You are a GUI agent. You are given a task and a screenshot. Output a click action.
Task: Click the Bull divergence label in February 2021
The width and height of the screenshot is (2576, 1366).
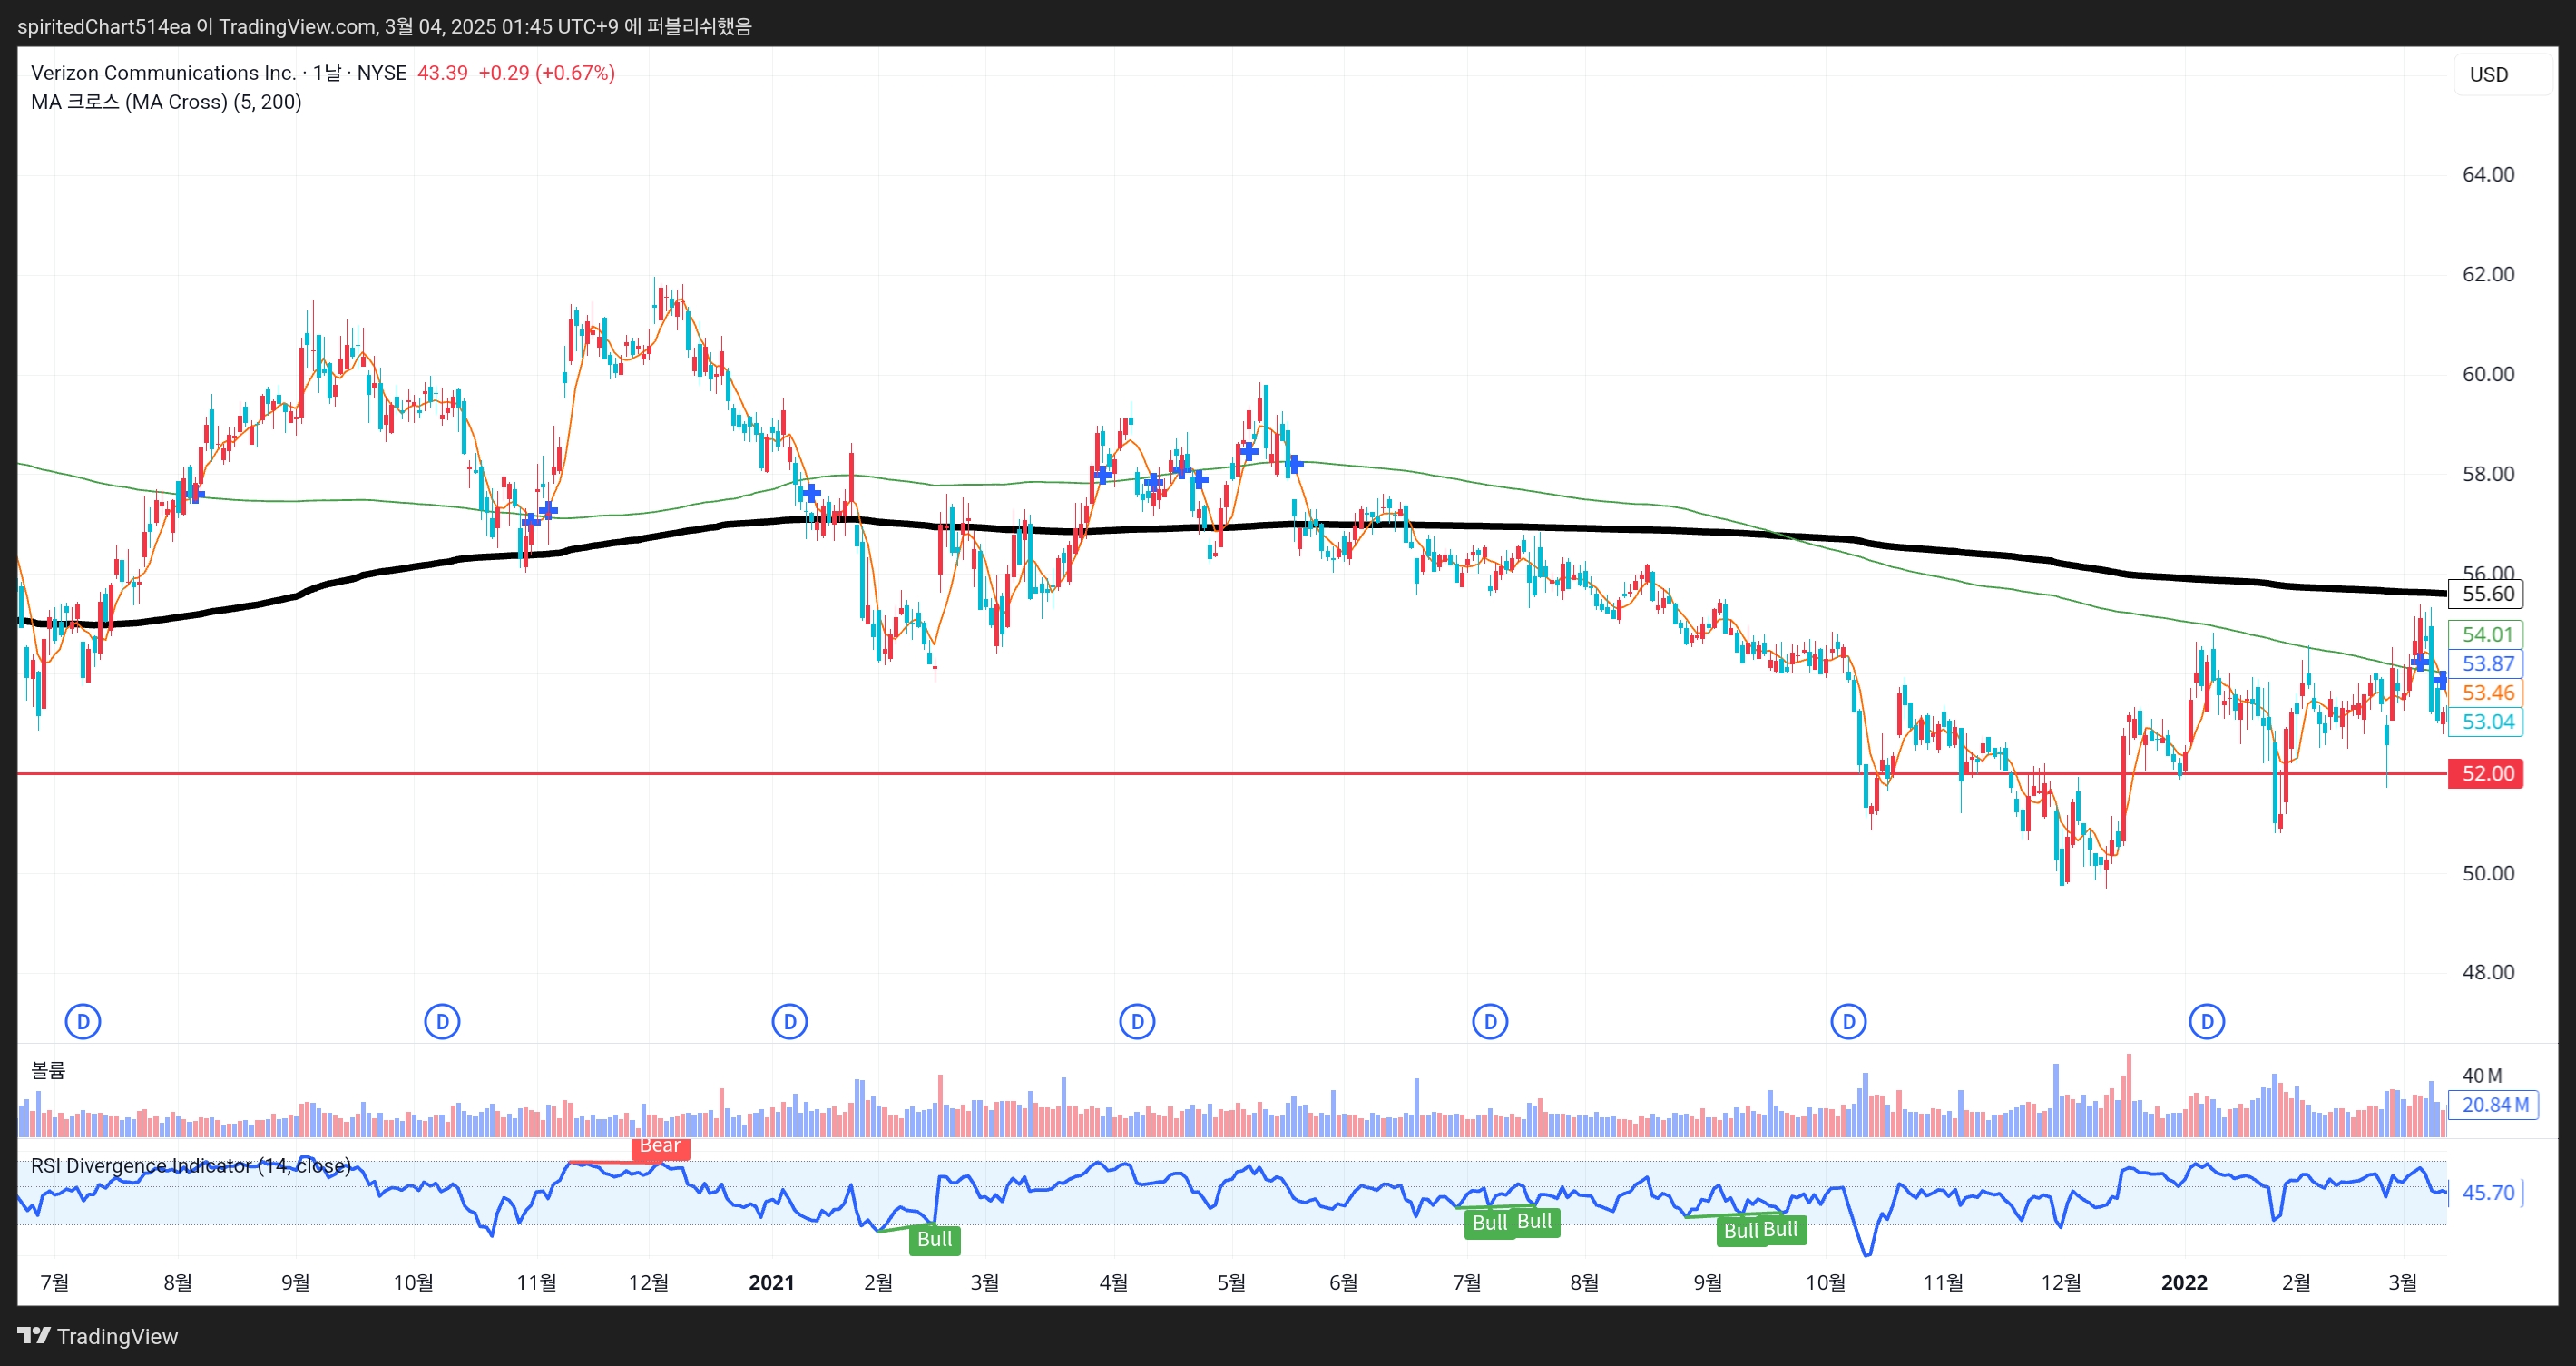[x=935, y=1240]
